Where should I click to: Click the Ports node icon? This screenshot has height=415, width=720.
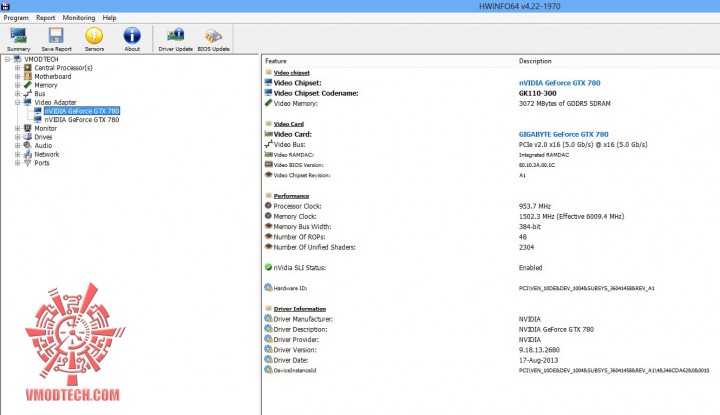(28, 163)
